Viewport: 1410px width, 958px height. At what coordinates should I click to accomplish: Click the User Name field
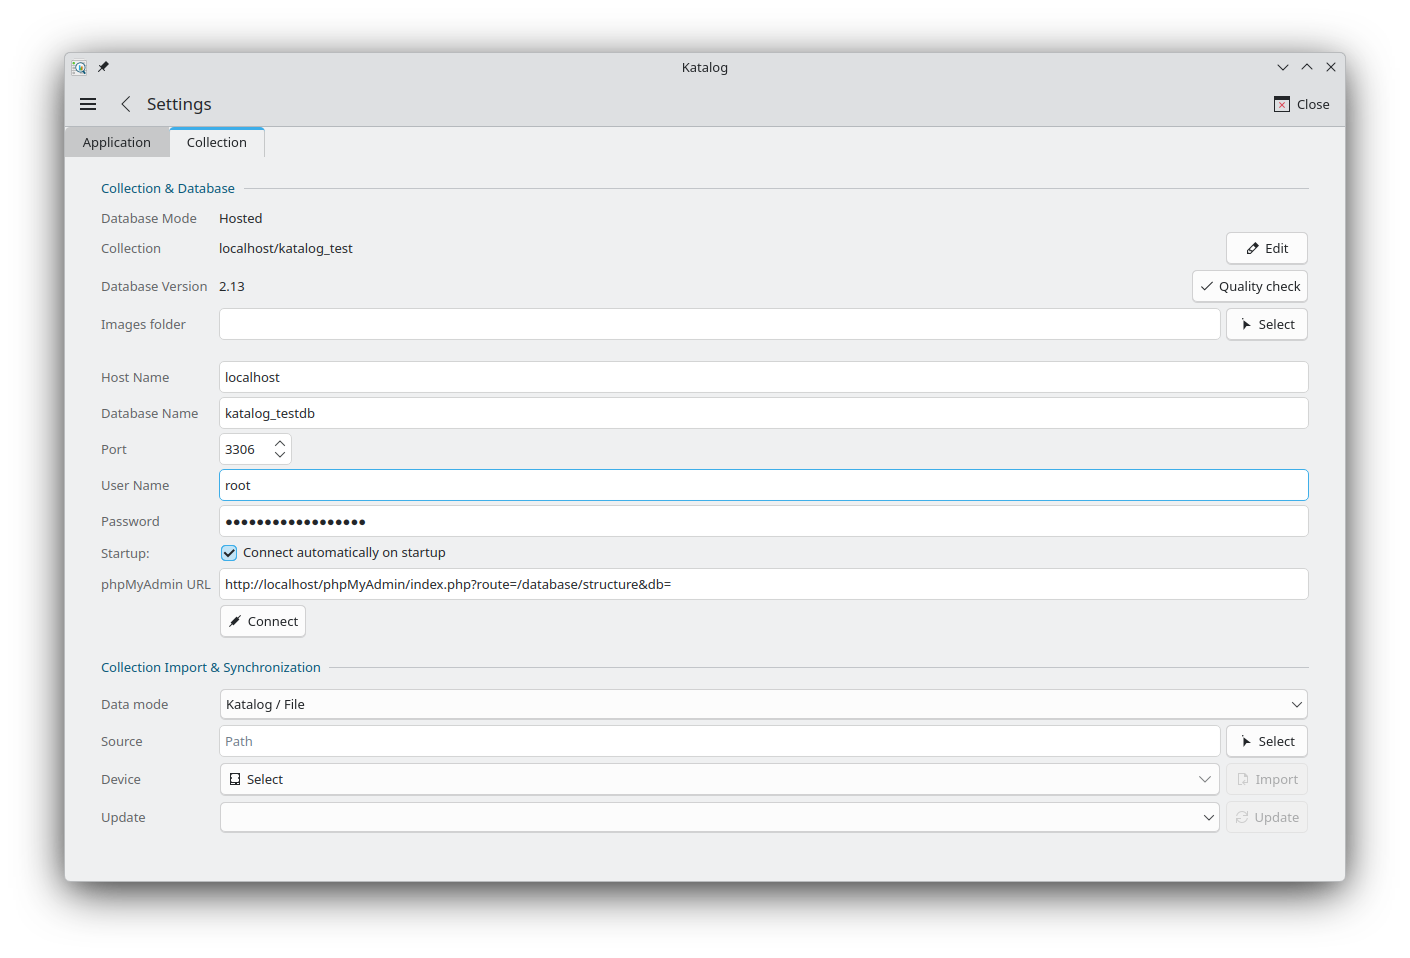click(764, 485)
